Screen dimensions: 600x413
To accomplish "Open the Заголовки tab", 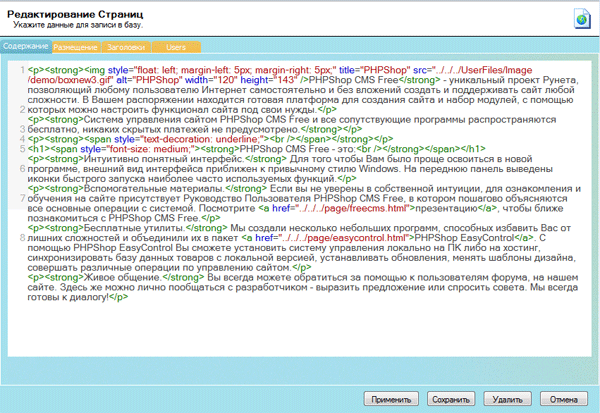I will (x=126, y=47).
